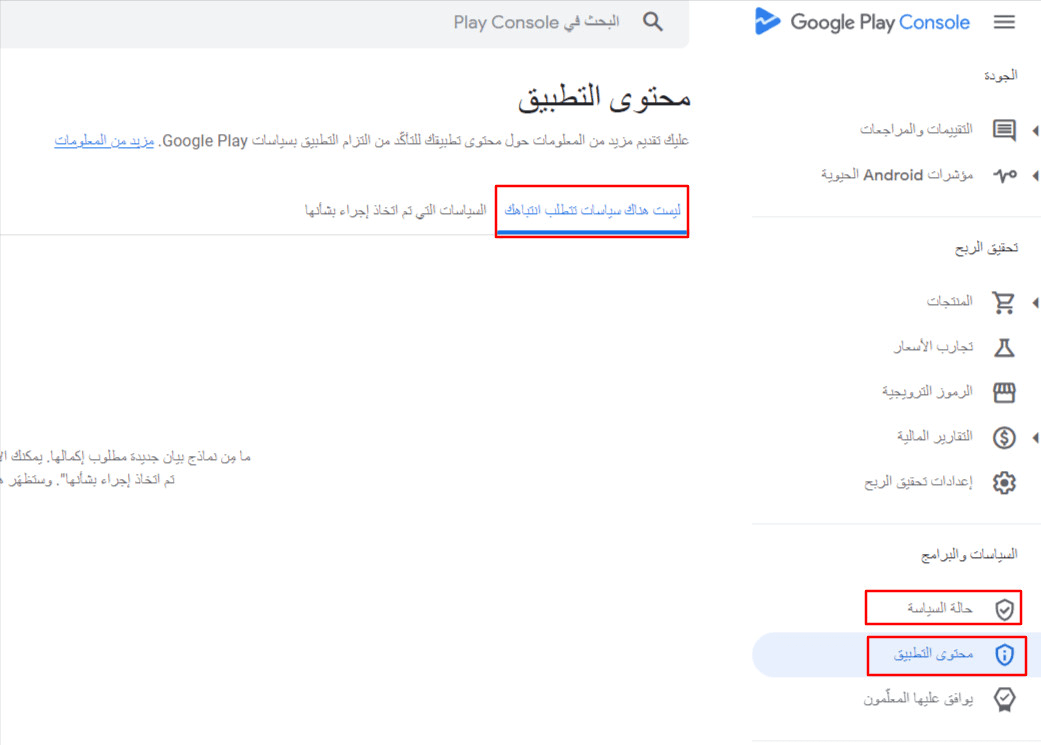The height and width of the screenshot is (745, 1041).
Task: Click the teacher approved badge icon
Action: 1004,699
